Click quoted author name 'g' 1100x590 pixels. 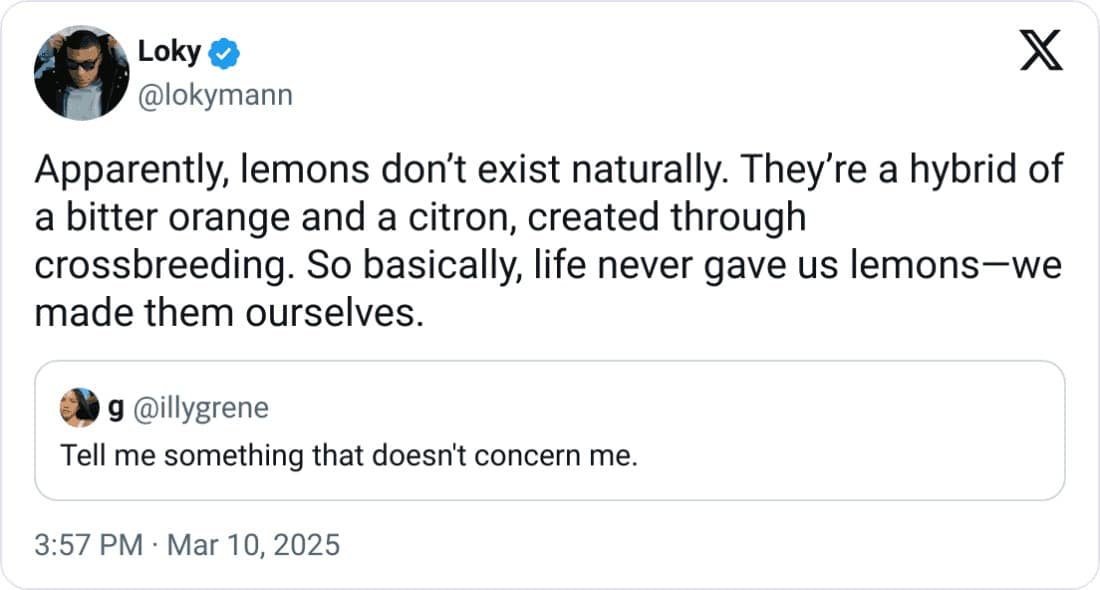pyautogui.click(x=115, y=409)
